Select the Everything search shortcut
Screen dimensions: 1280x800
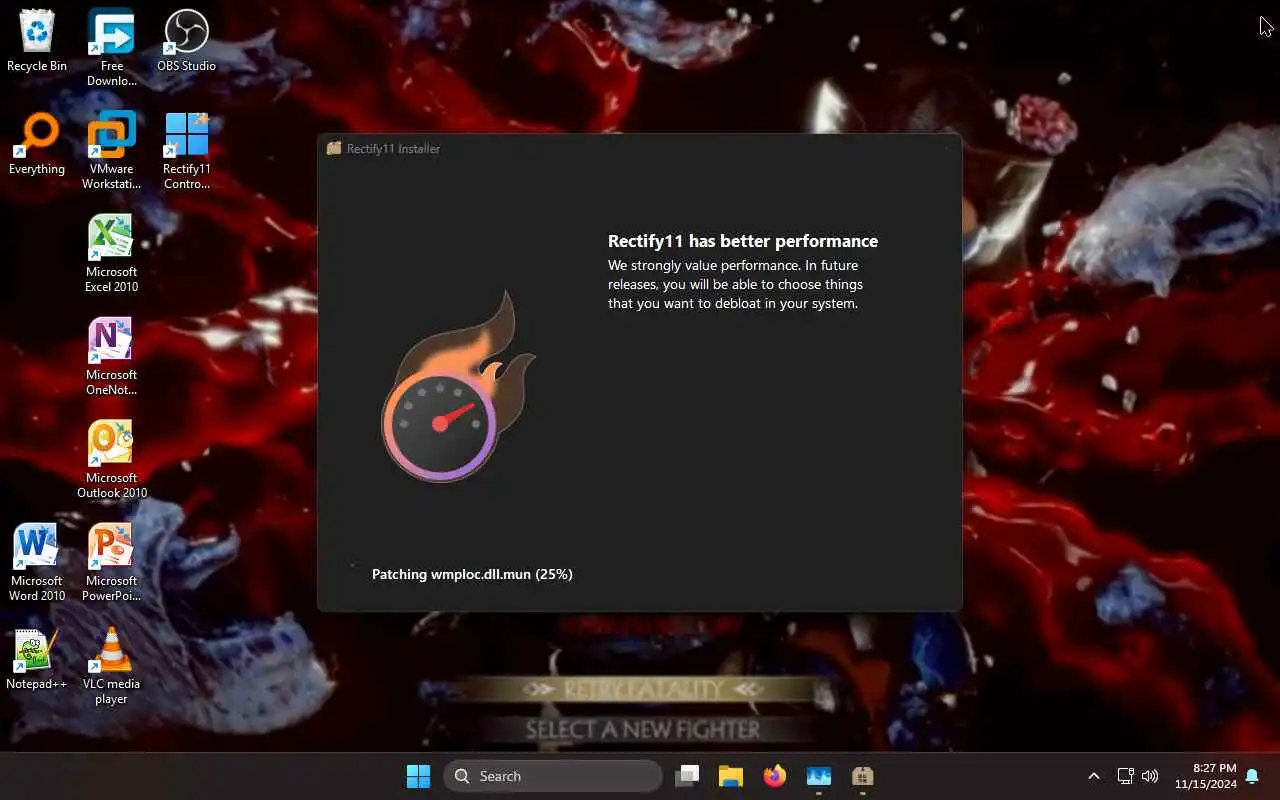(x=37, y=144)
